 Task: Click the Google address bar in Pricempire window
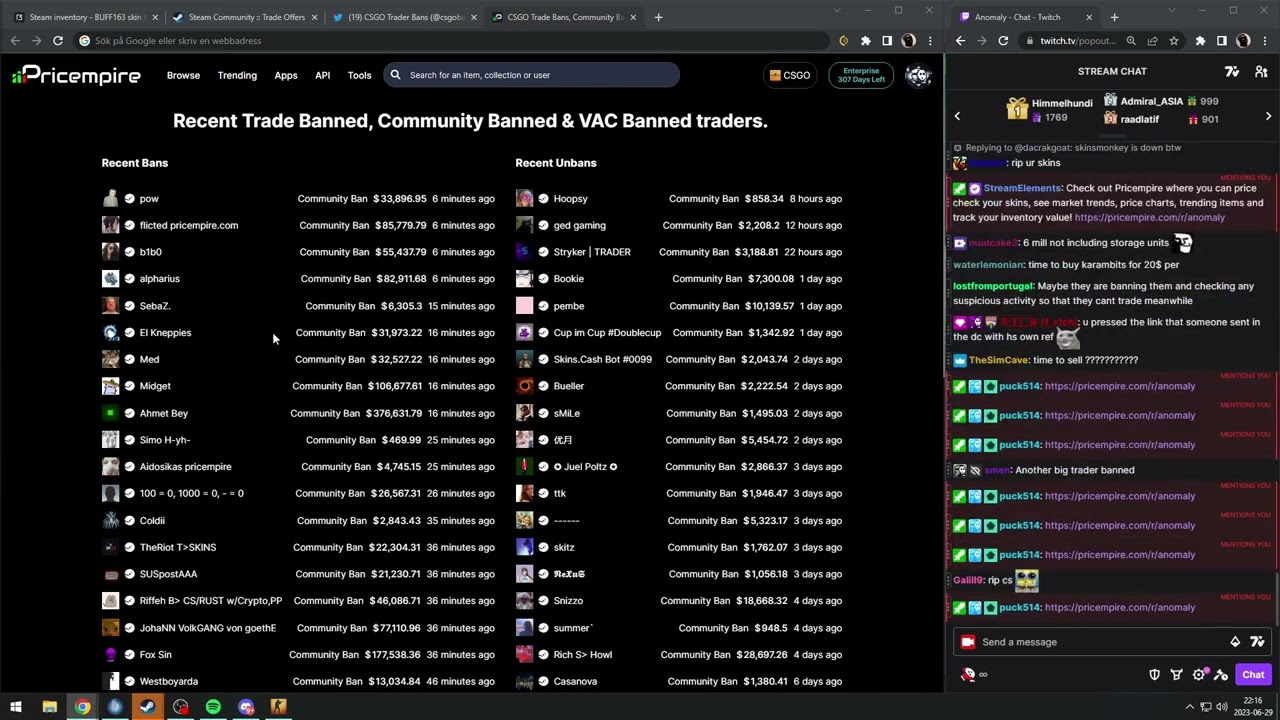coord(450,41)
